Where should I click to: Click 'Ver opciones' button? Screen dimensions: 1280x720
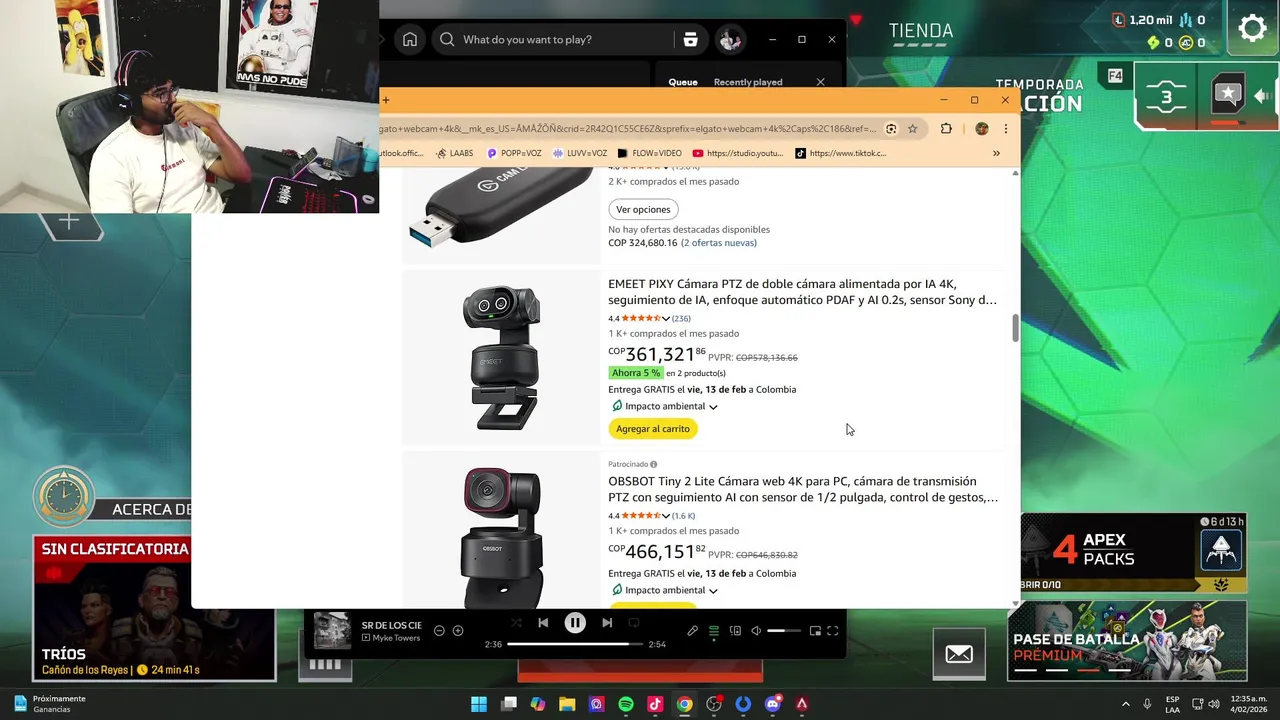tap(643, 209)
